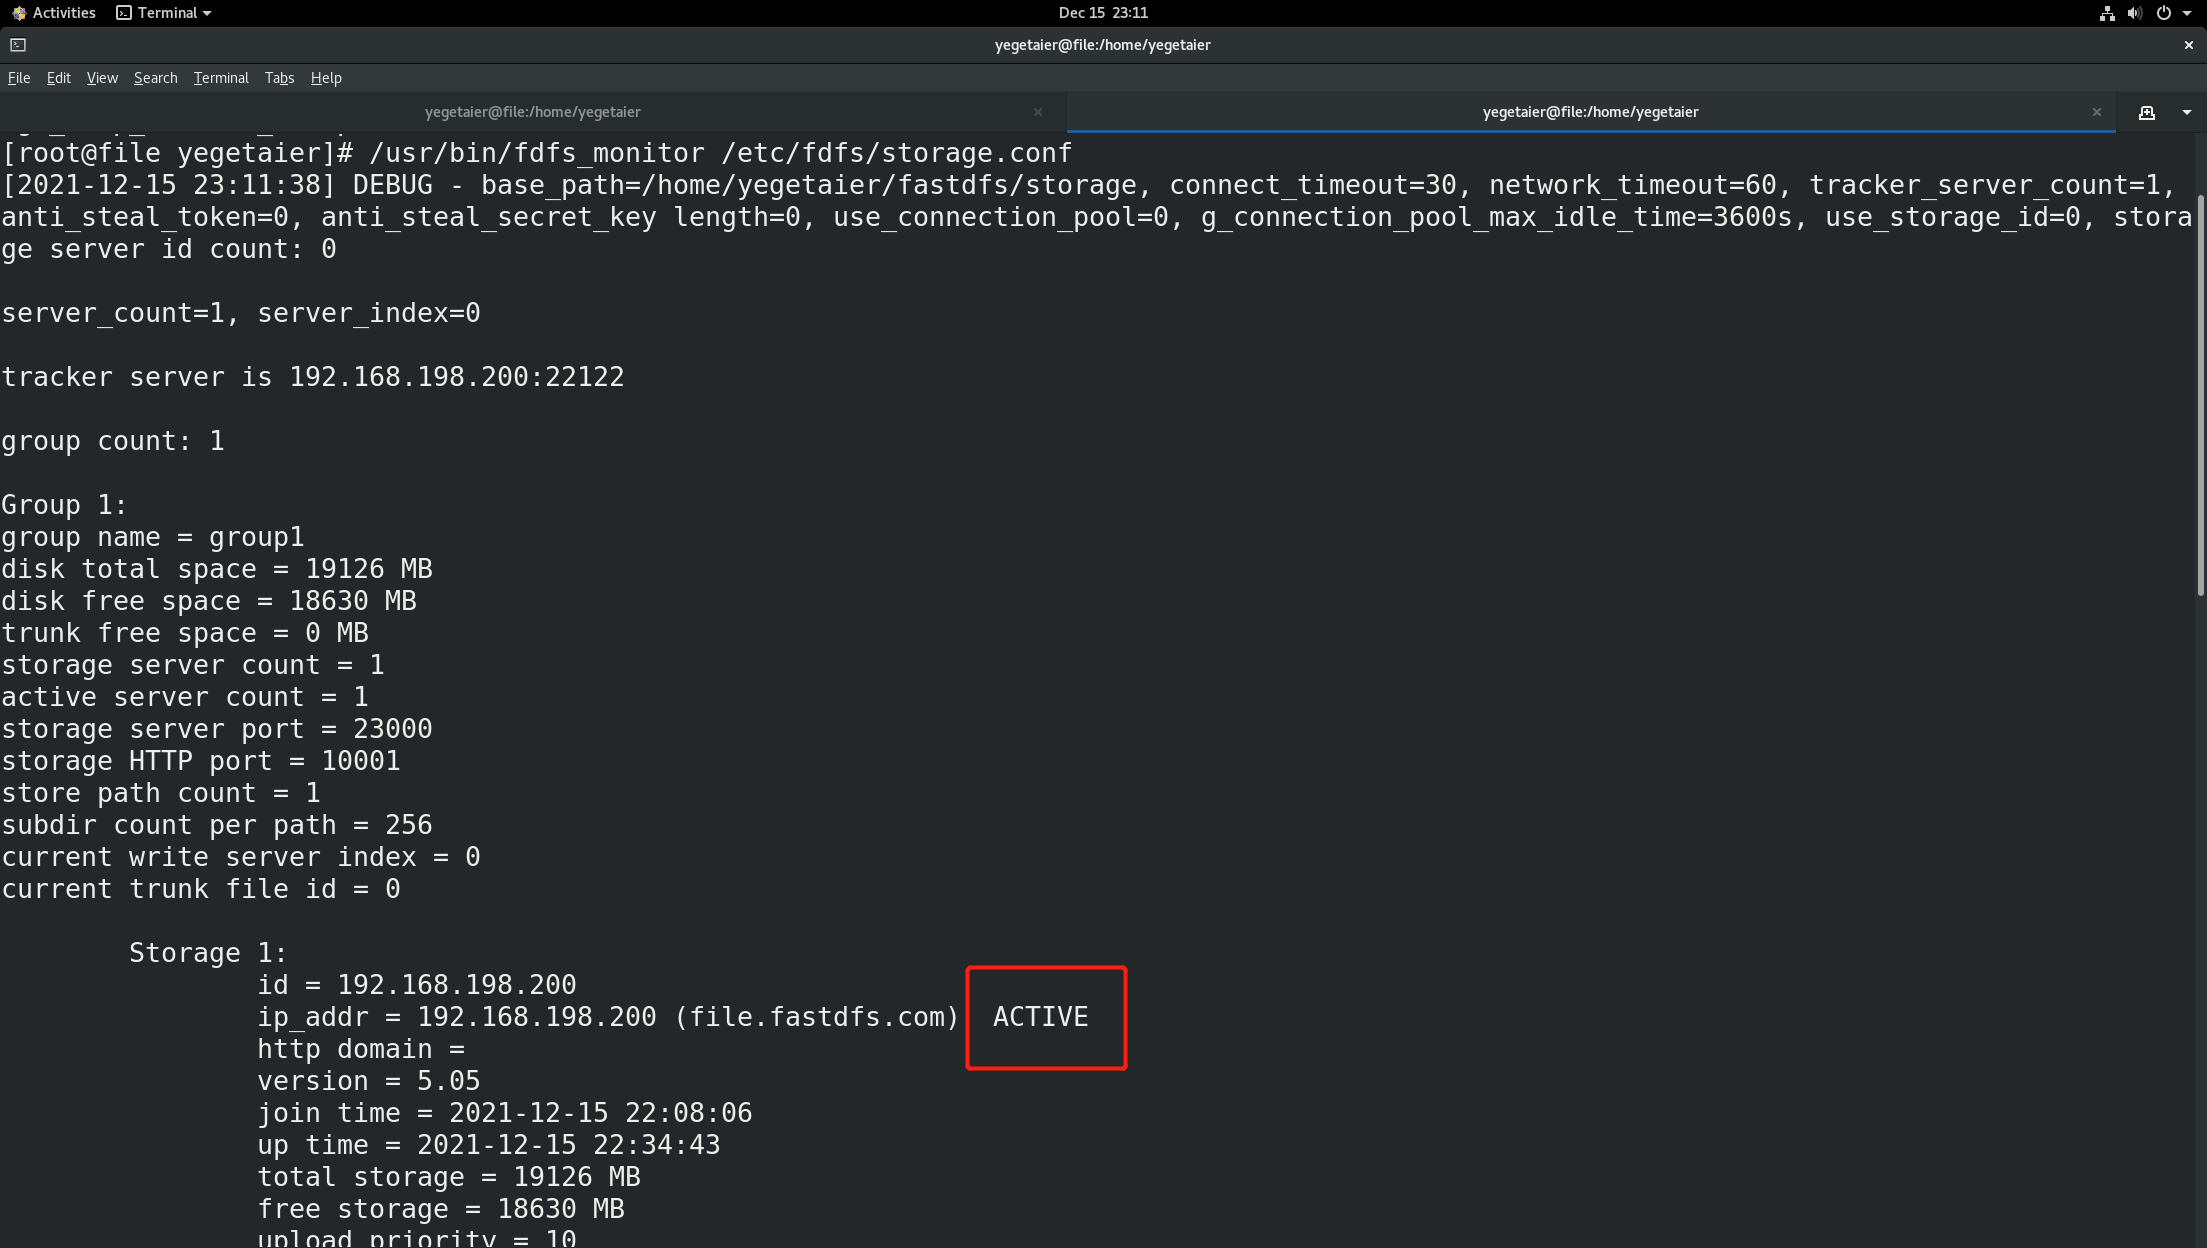This screenshot has width=2207, height=1248.
Task: Open the Help menu
Action: [x=326, y=78]
